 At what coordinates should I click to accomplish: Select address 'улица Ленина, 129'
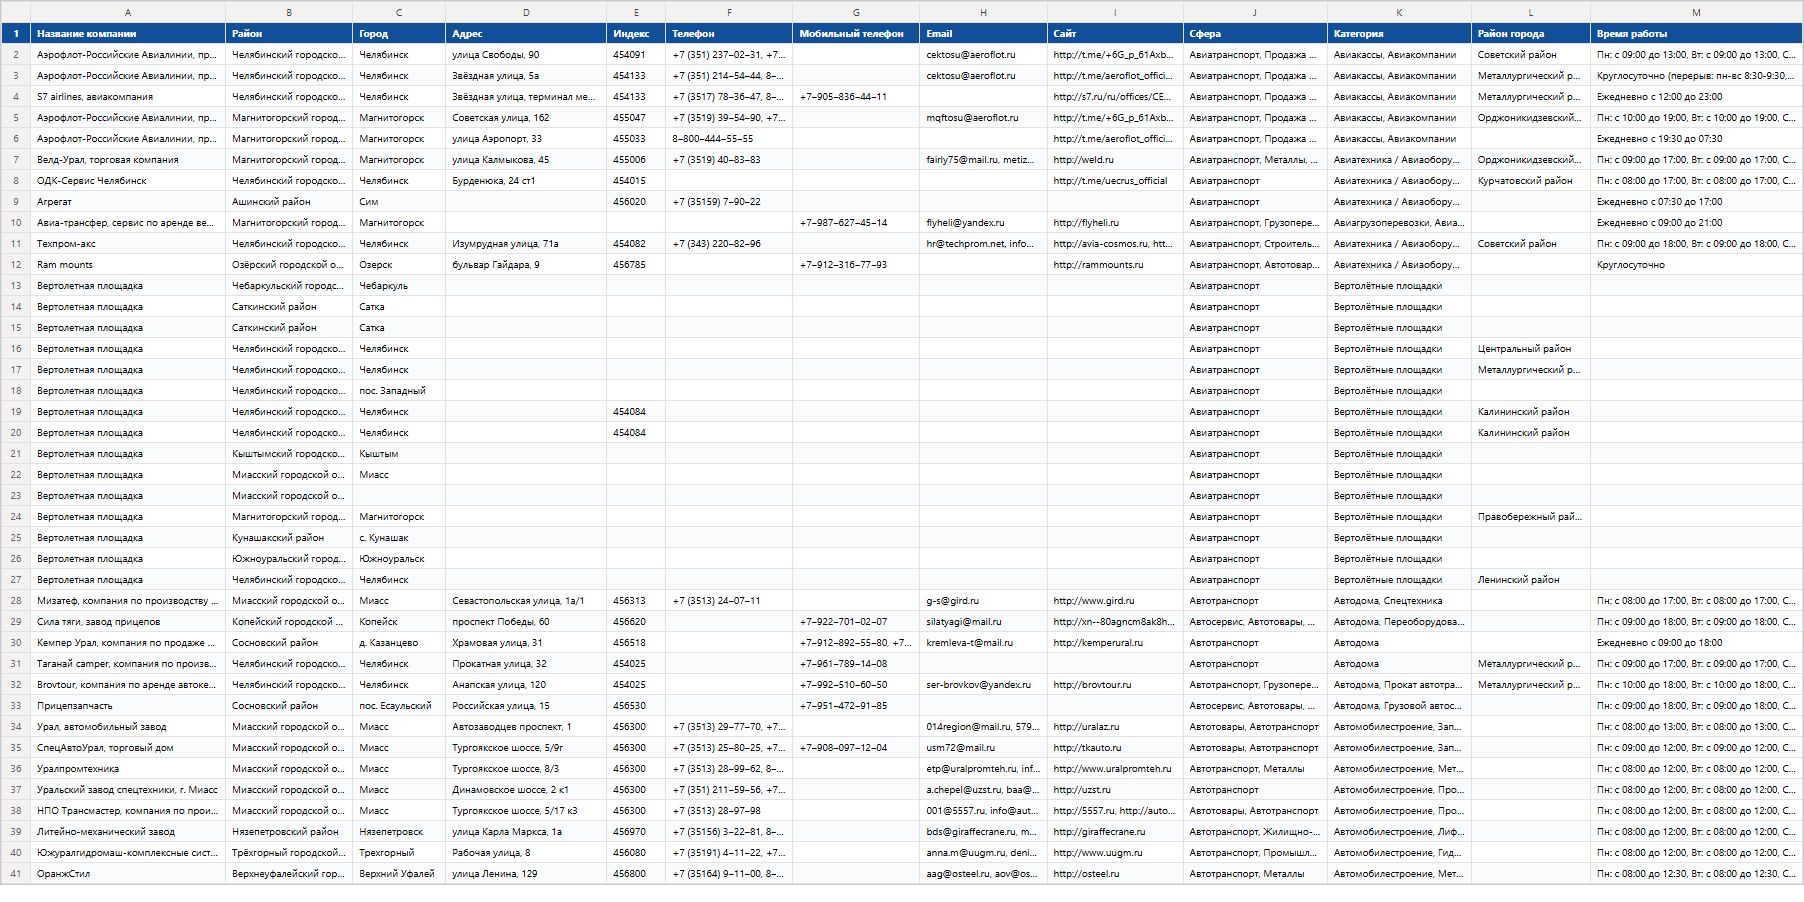coord(526,873)
